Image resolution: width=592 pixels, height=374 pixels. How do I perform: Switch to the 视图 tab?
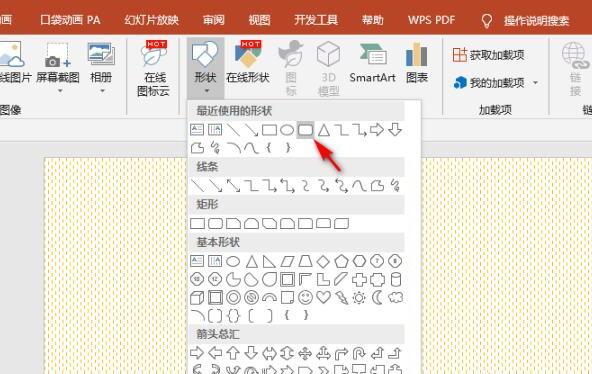pos(259,20)
